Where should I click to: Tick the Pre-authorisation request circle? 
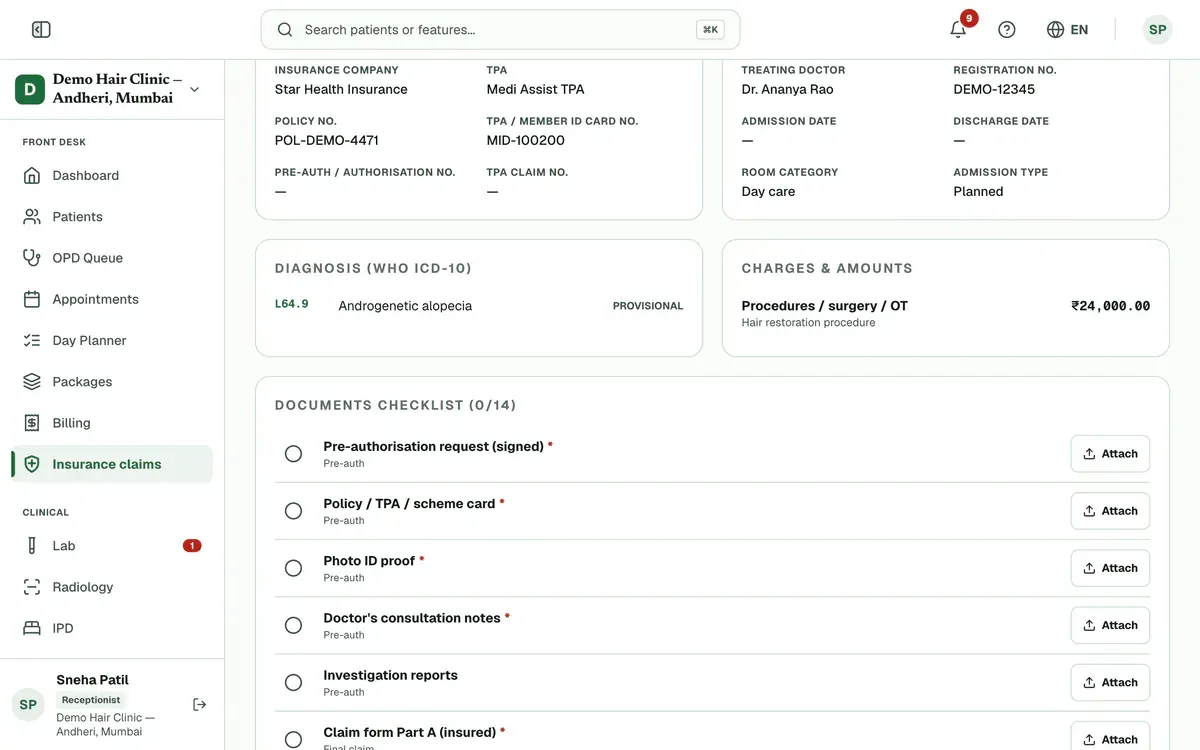(293, 454)
